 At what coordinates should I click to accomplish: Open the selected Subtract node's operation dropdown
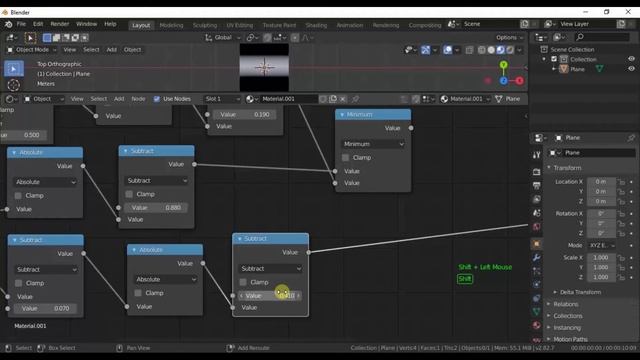(270, 269)
